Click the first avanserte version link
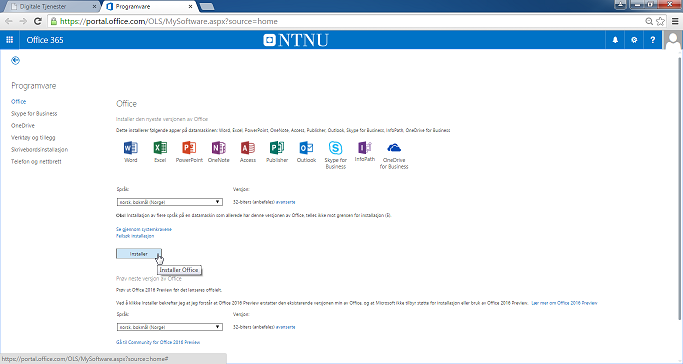 point(286,202)
